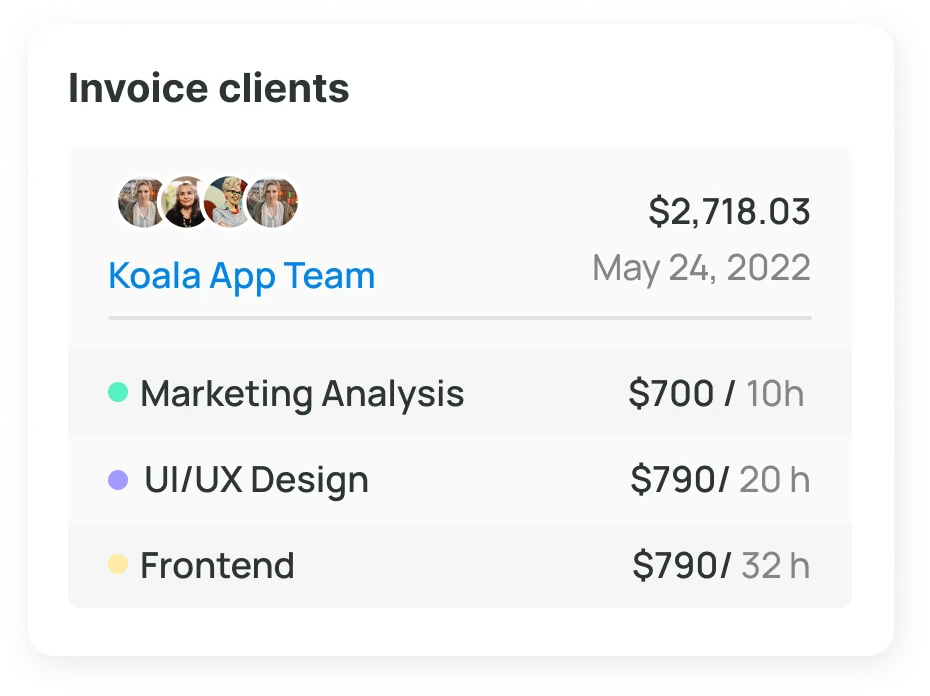Open the Koala App Team link
930x696 pixels.
click(x=241, y=277)
